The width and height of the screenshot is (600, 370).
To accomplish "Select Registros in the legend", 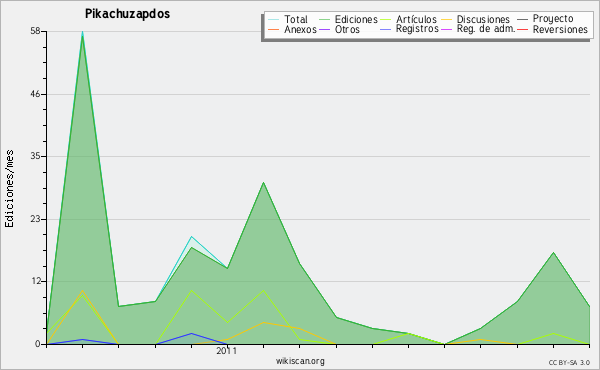I will 417,29.
